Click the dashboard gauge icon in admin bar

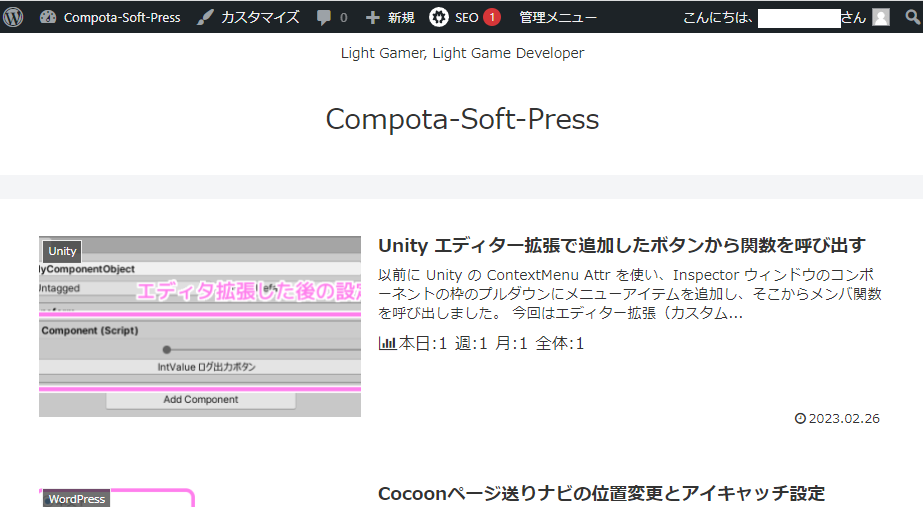(x=48, y=18)
